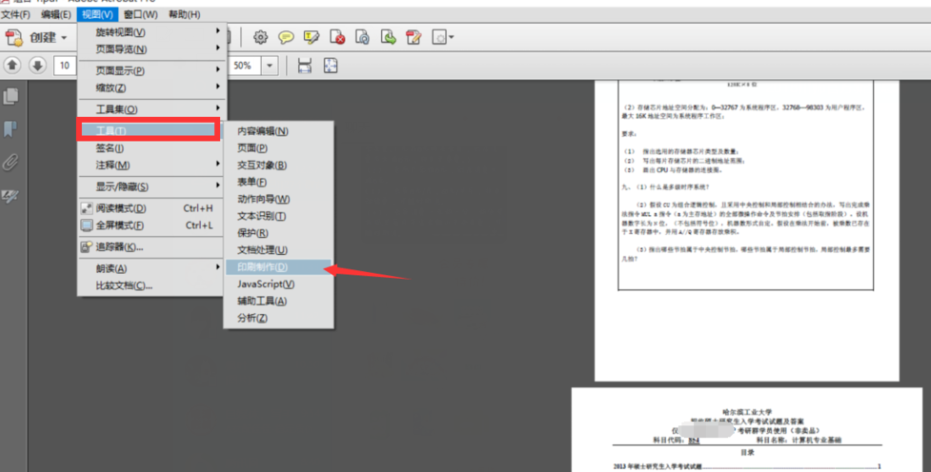The height and width of the screenshot is (472, 931).
Task: Select 文本识别(T) in the tools submenu
Action: pos(278,216)
